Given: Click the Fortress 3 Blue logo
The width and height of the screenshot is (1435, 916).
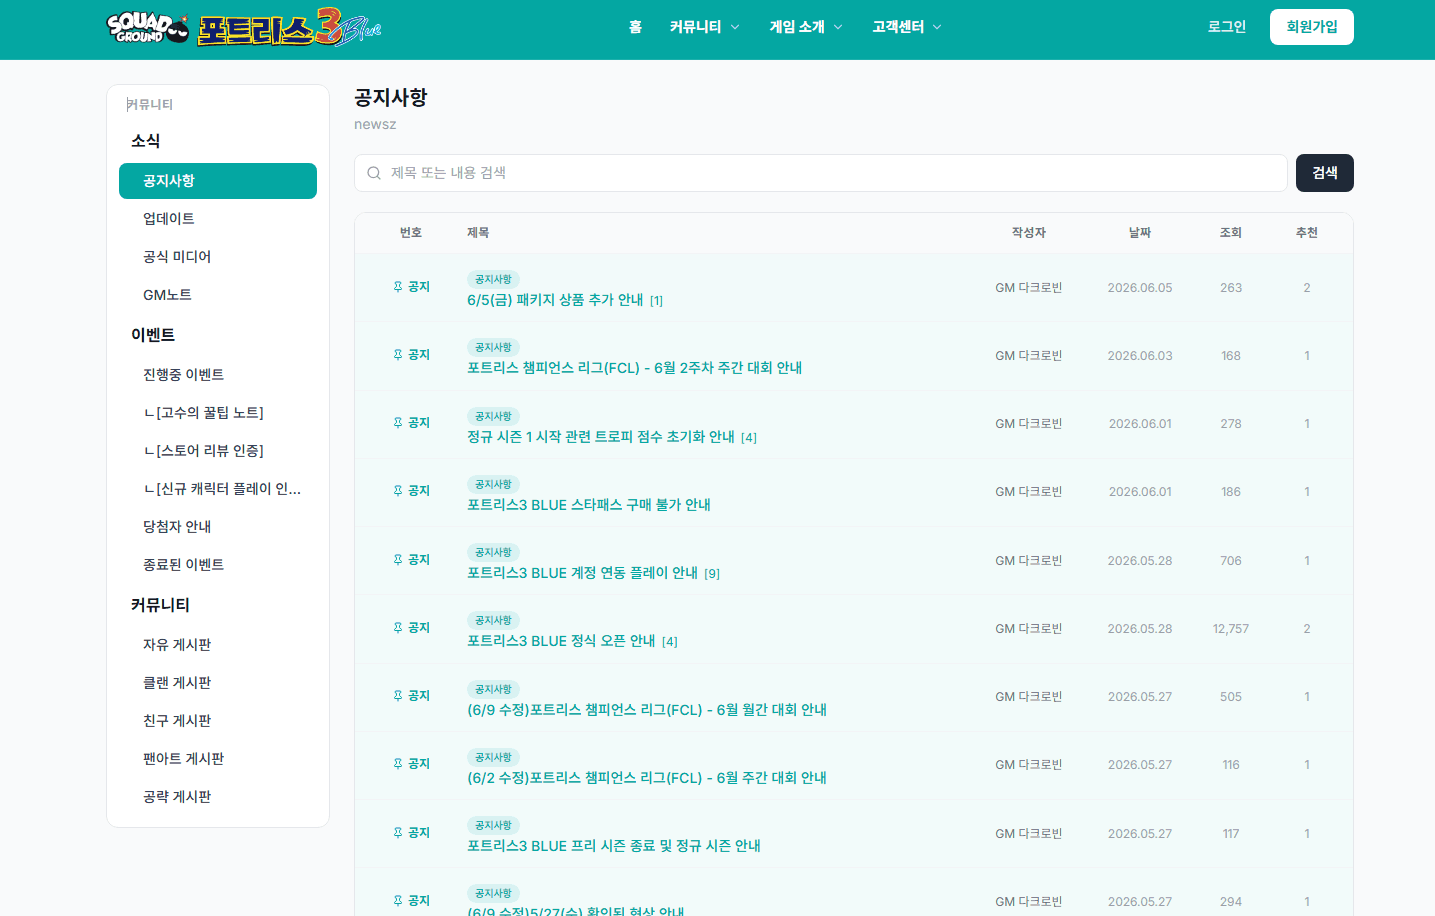Looking at the screenshot, I should (289, 28).
